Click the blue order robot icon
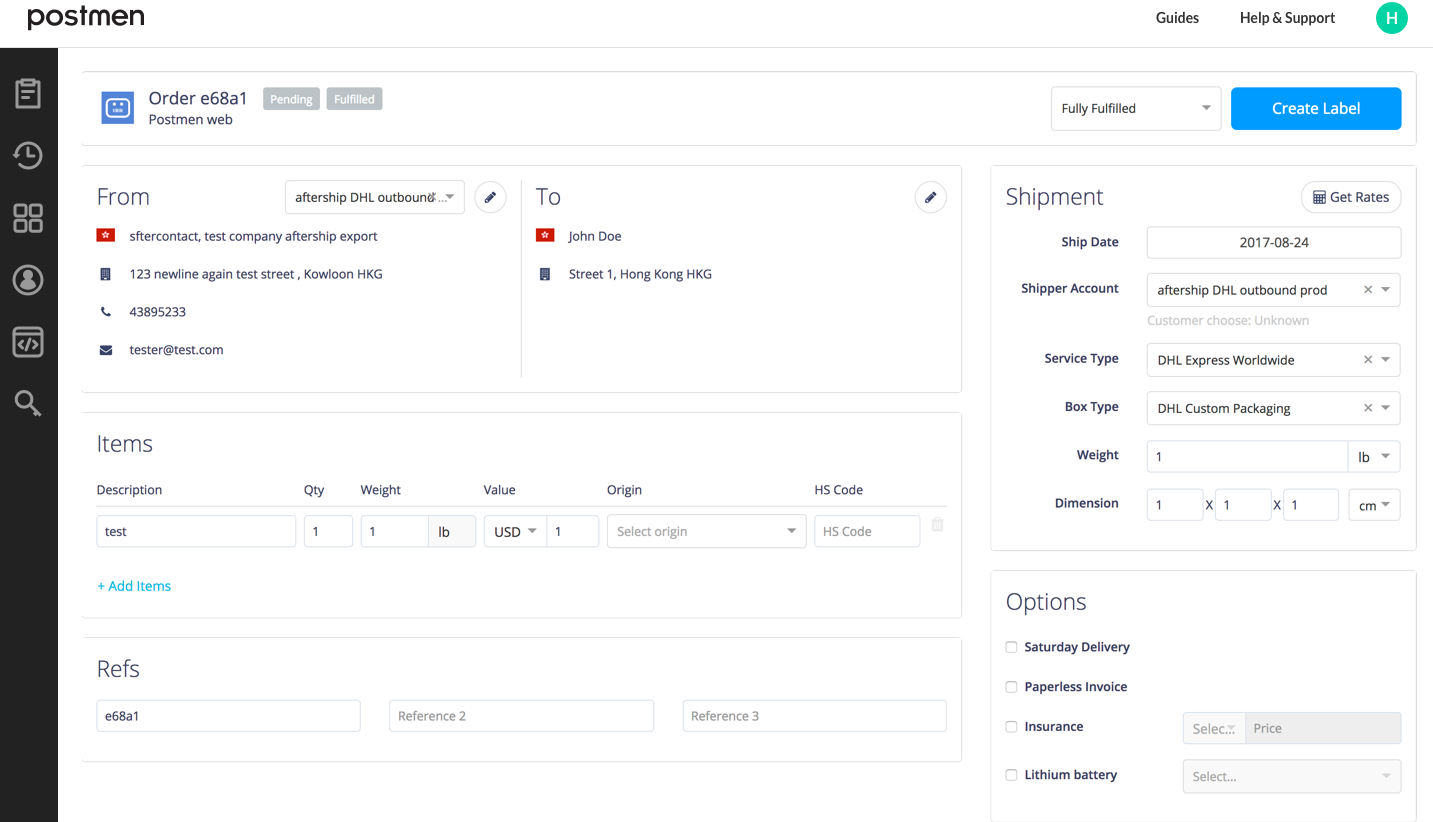This screenshot has height=822, width=1433. tap(118, 108)
